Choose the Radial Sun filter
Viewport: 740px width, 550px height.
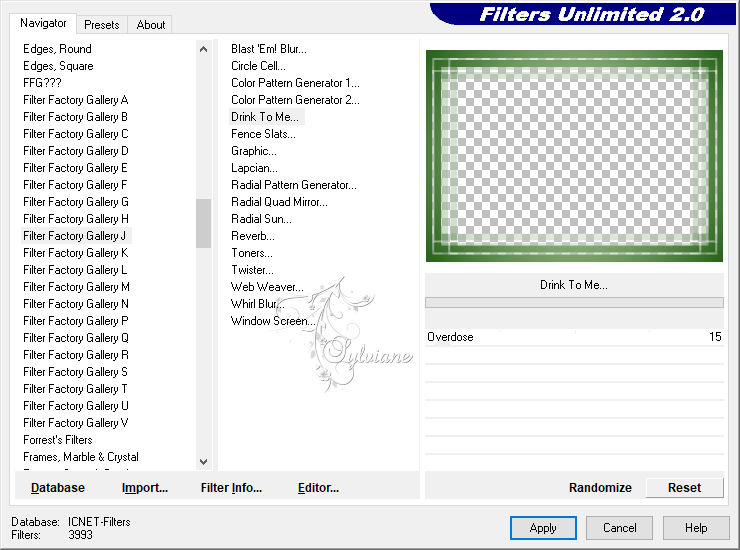point(261,219)
